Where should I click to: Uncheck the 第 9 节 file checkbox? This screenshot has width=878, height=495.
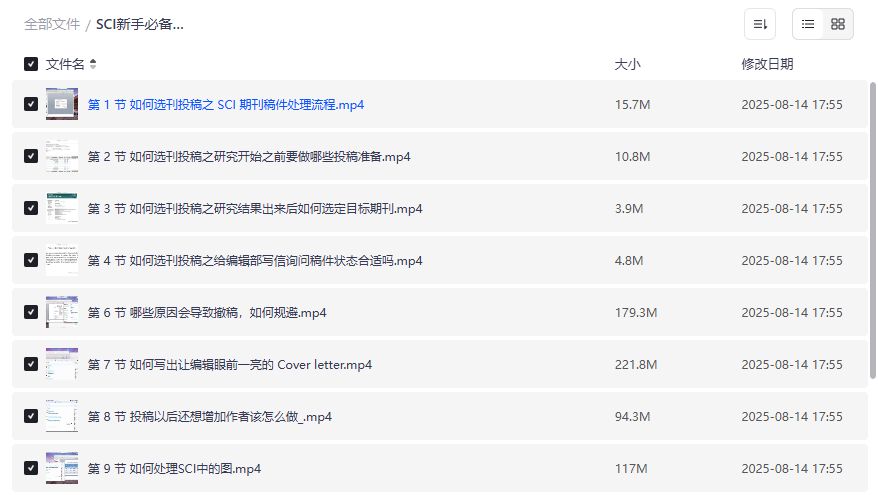tap(31, 469)
